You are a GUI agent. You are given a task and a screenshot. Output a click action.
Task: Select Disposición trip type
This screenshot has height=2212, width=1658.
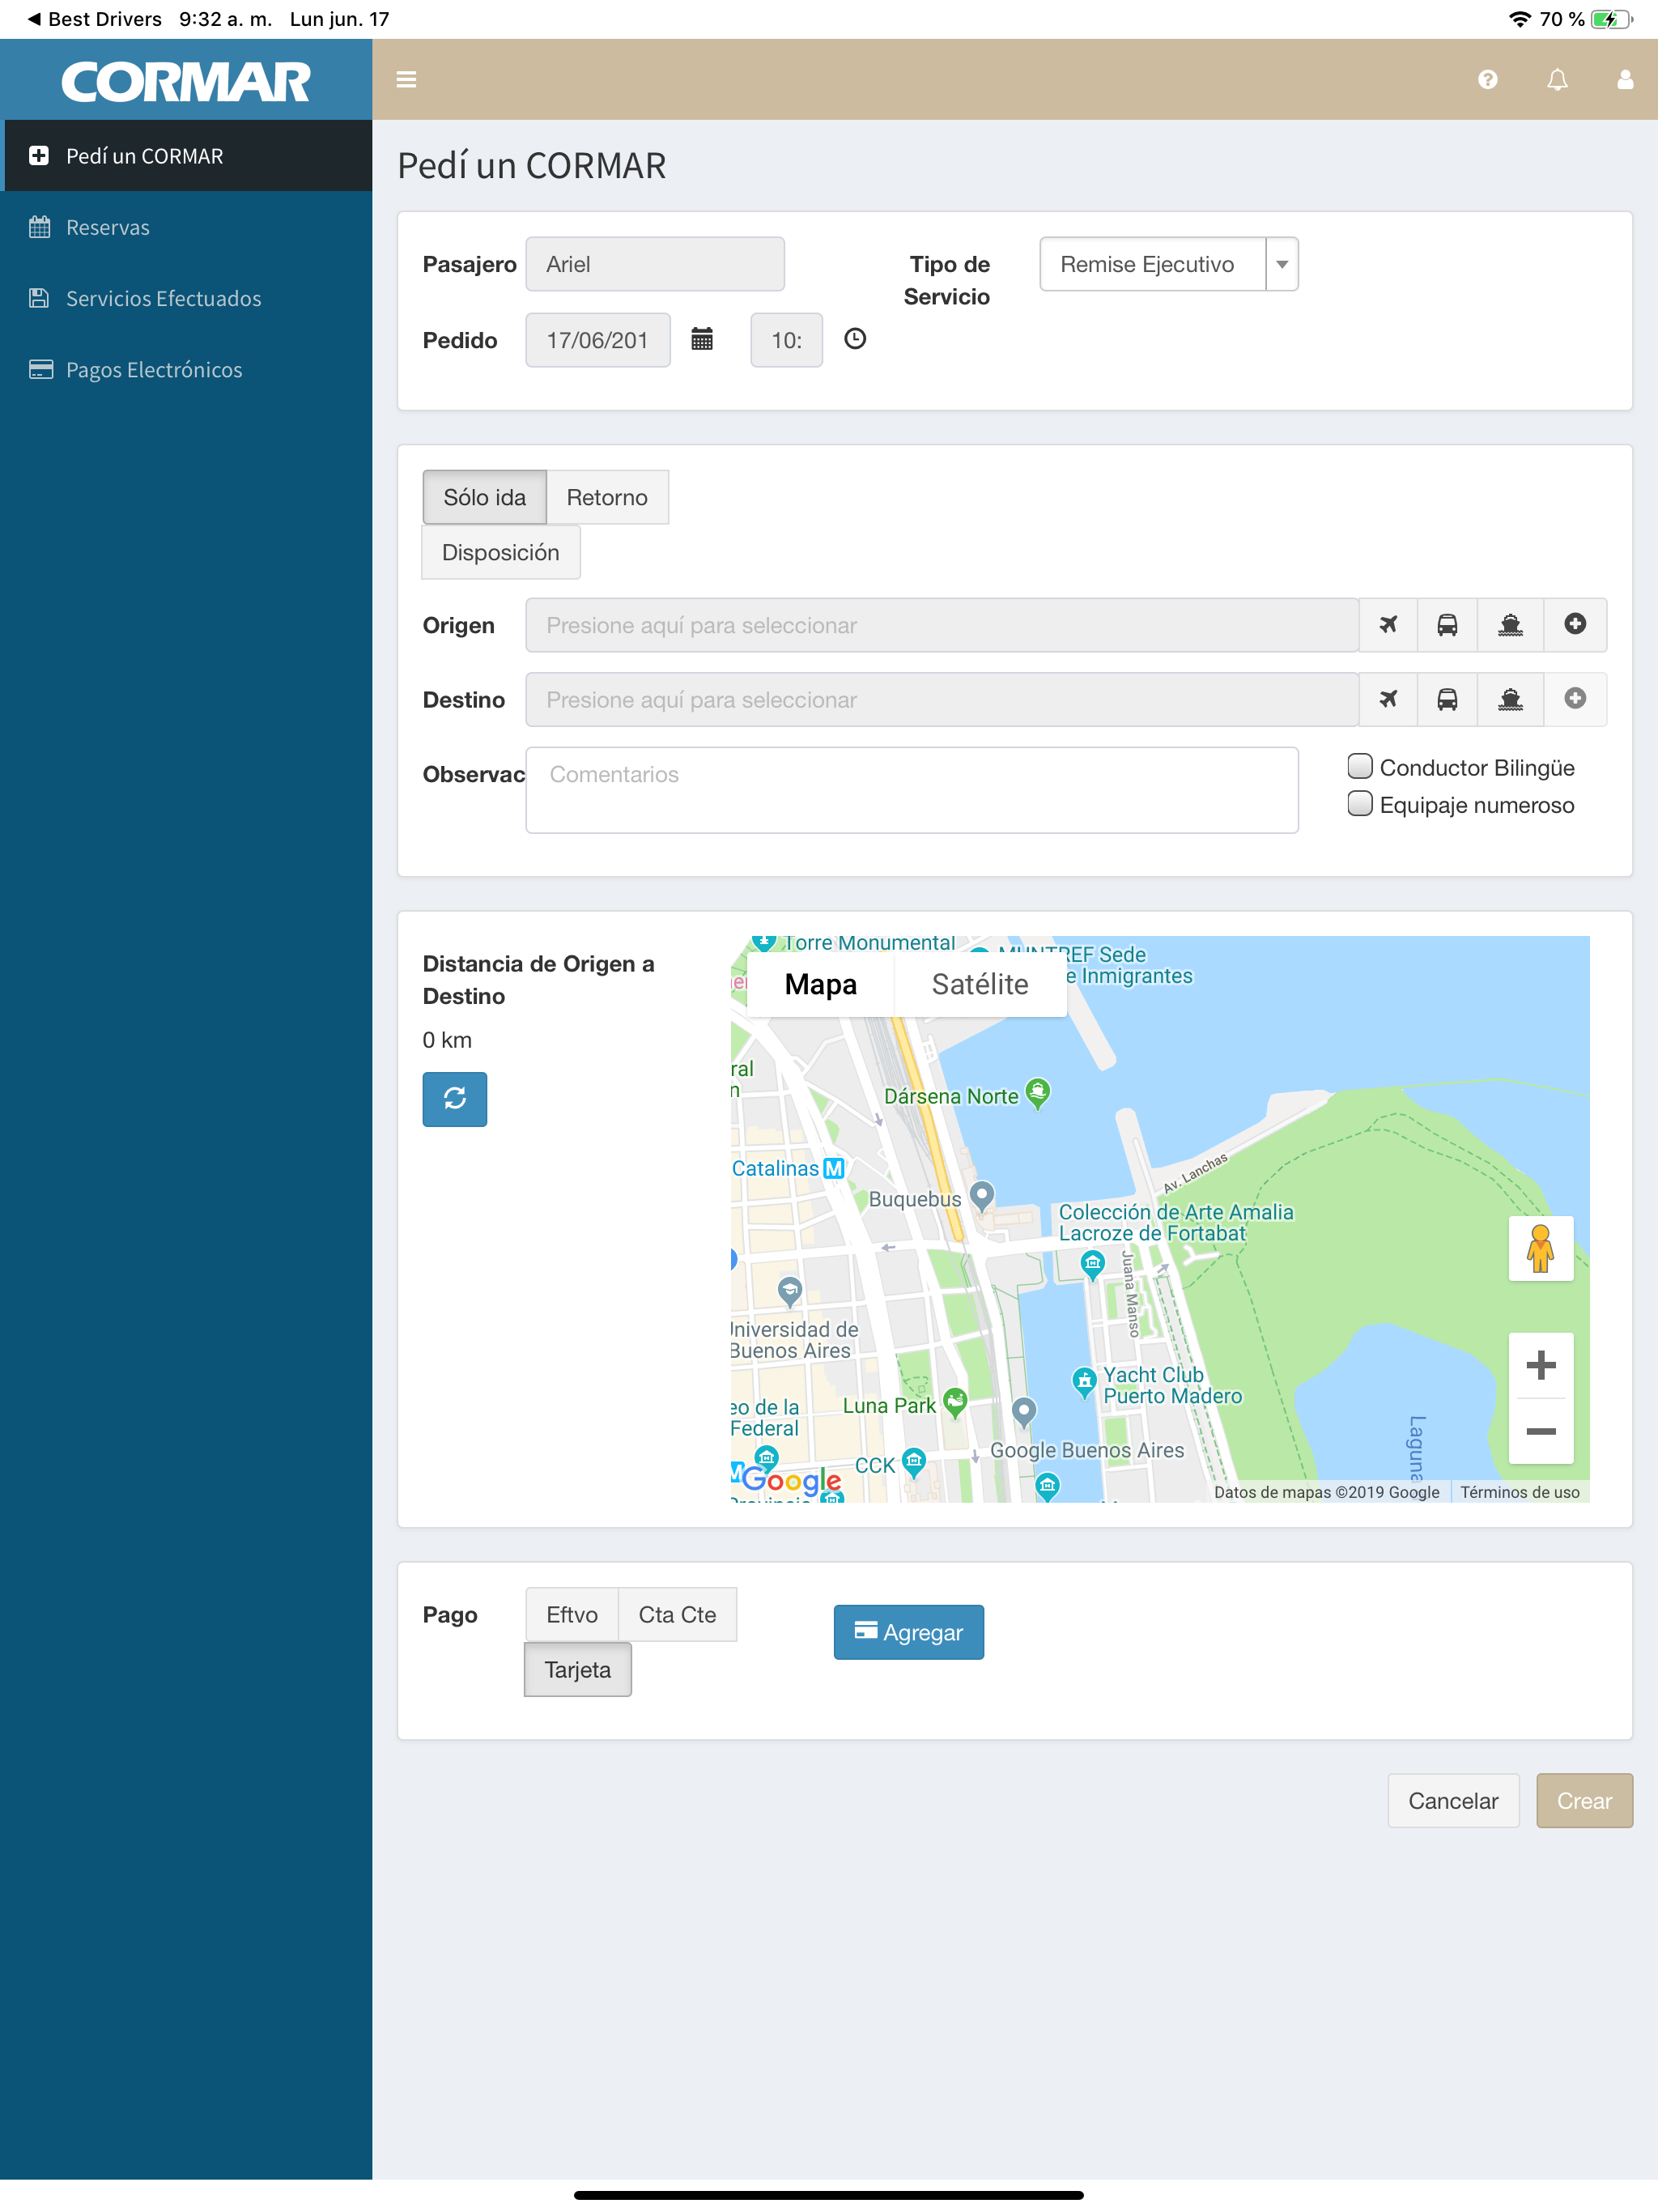(501, 552)
